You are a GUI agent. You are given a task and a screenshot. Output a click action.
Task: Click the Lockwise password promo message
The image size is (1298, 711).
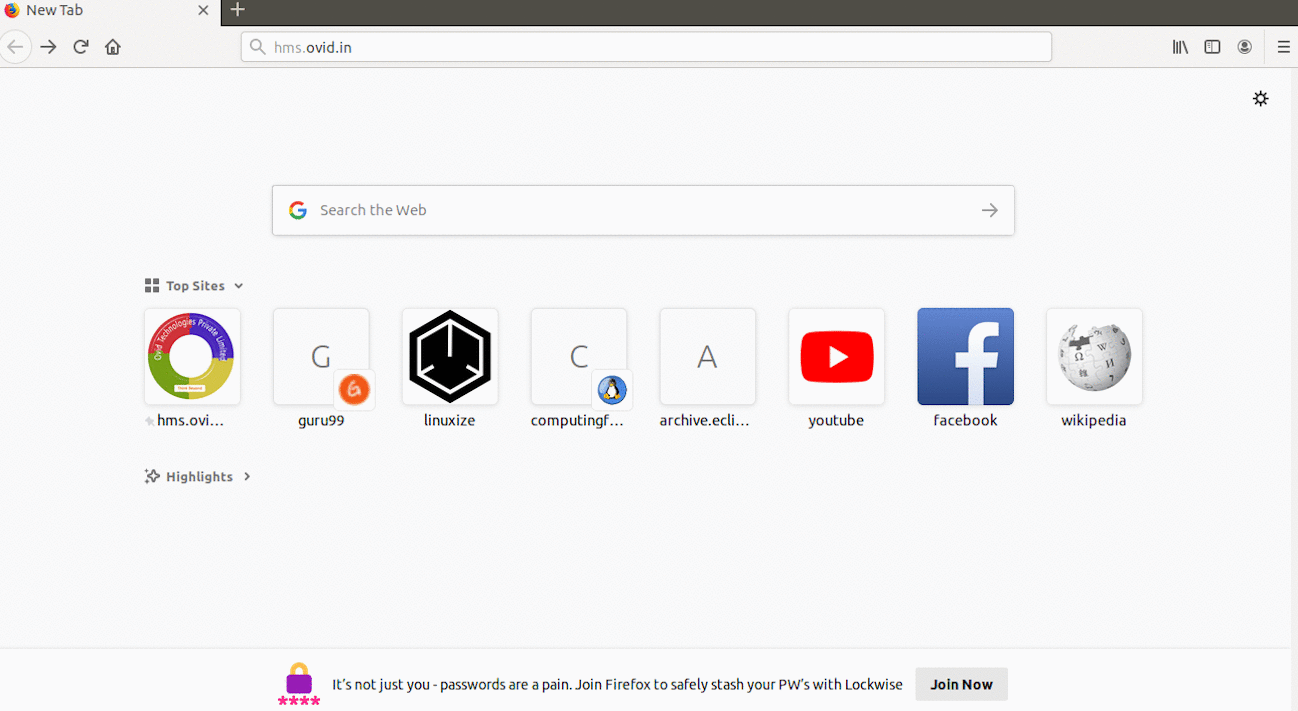(617, 685)
